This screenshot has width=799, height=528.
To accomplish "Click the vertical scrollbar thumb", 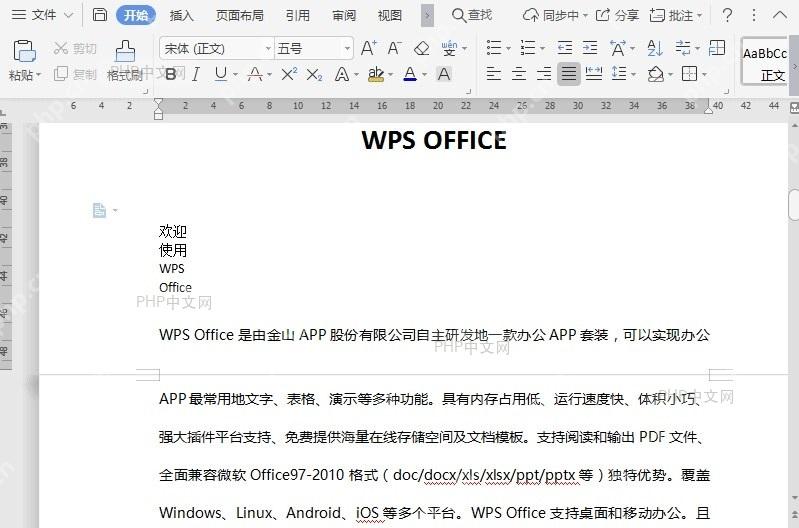I will click(x=794, y=204).
